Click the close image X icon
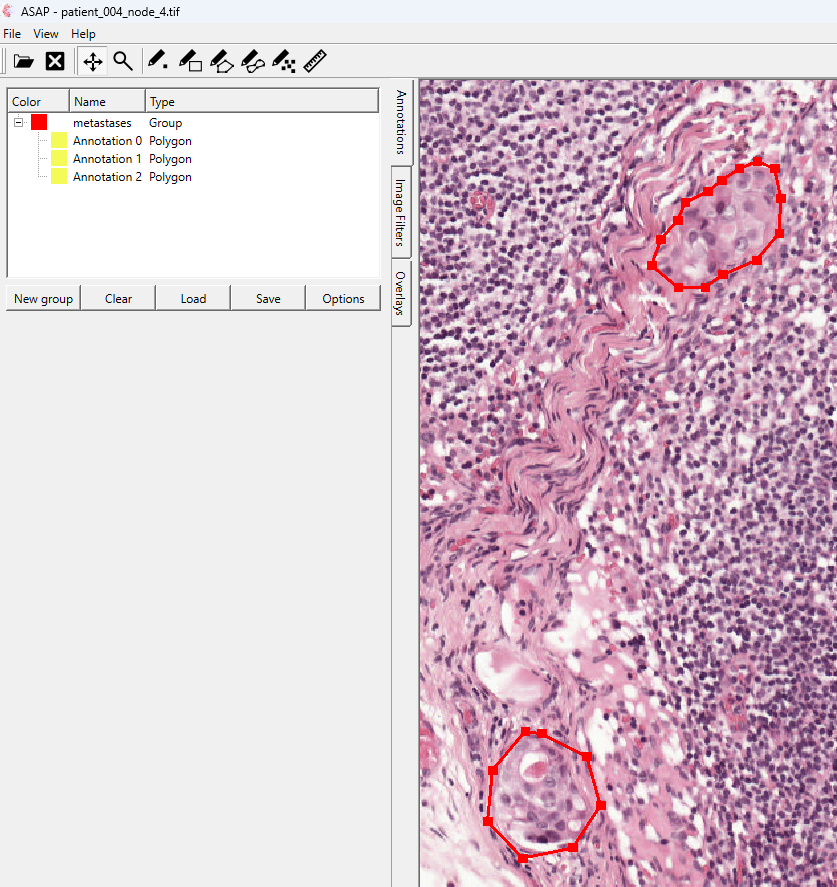The height and width of the screenshot is (887, 837). [56, 62]
